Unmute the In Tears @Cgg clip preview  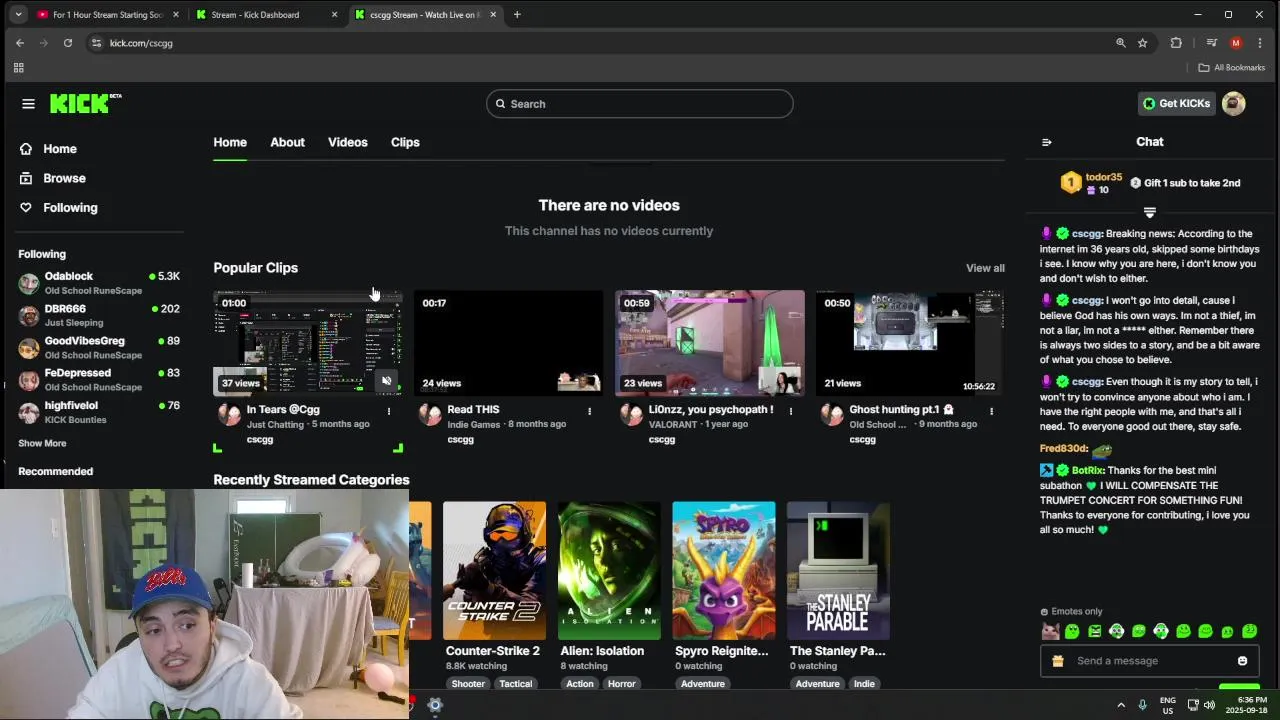coord(387,381)
